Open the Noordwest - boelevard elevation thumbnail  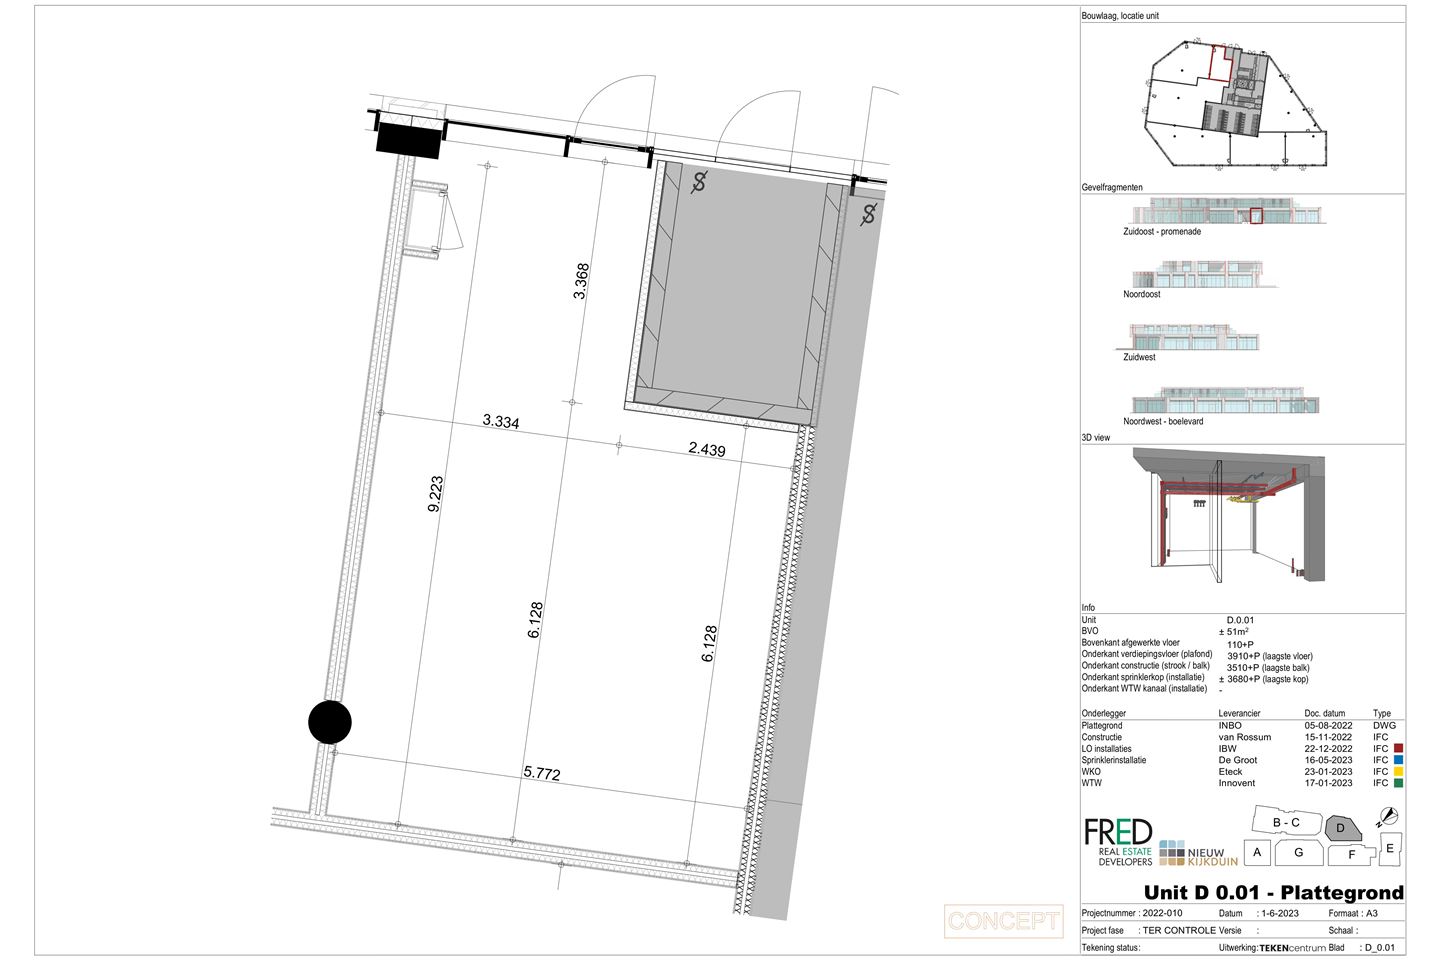(x=1226, y=401)
